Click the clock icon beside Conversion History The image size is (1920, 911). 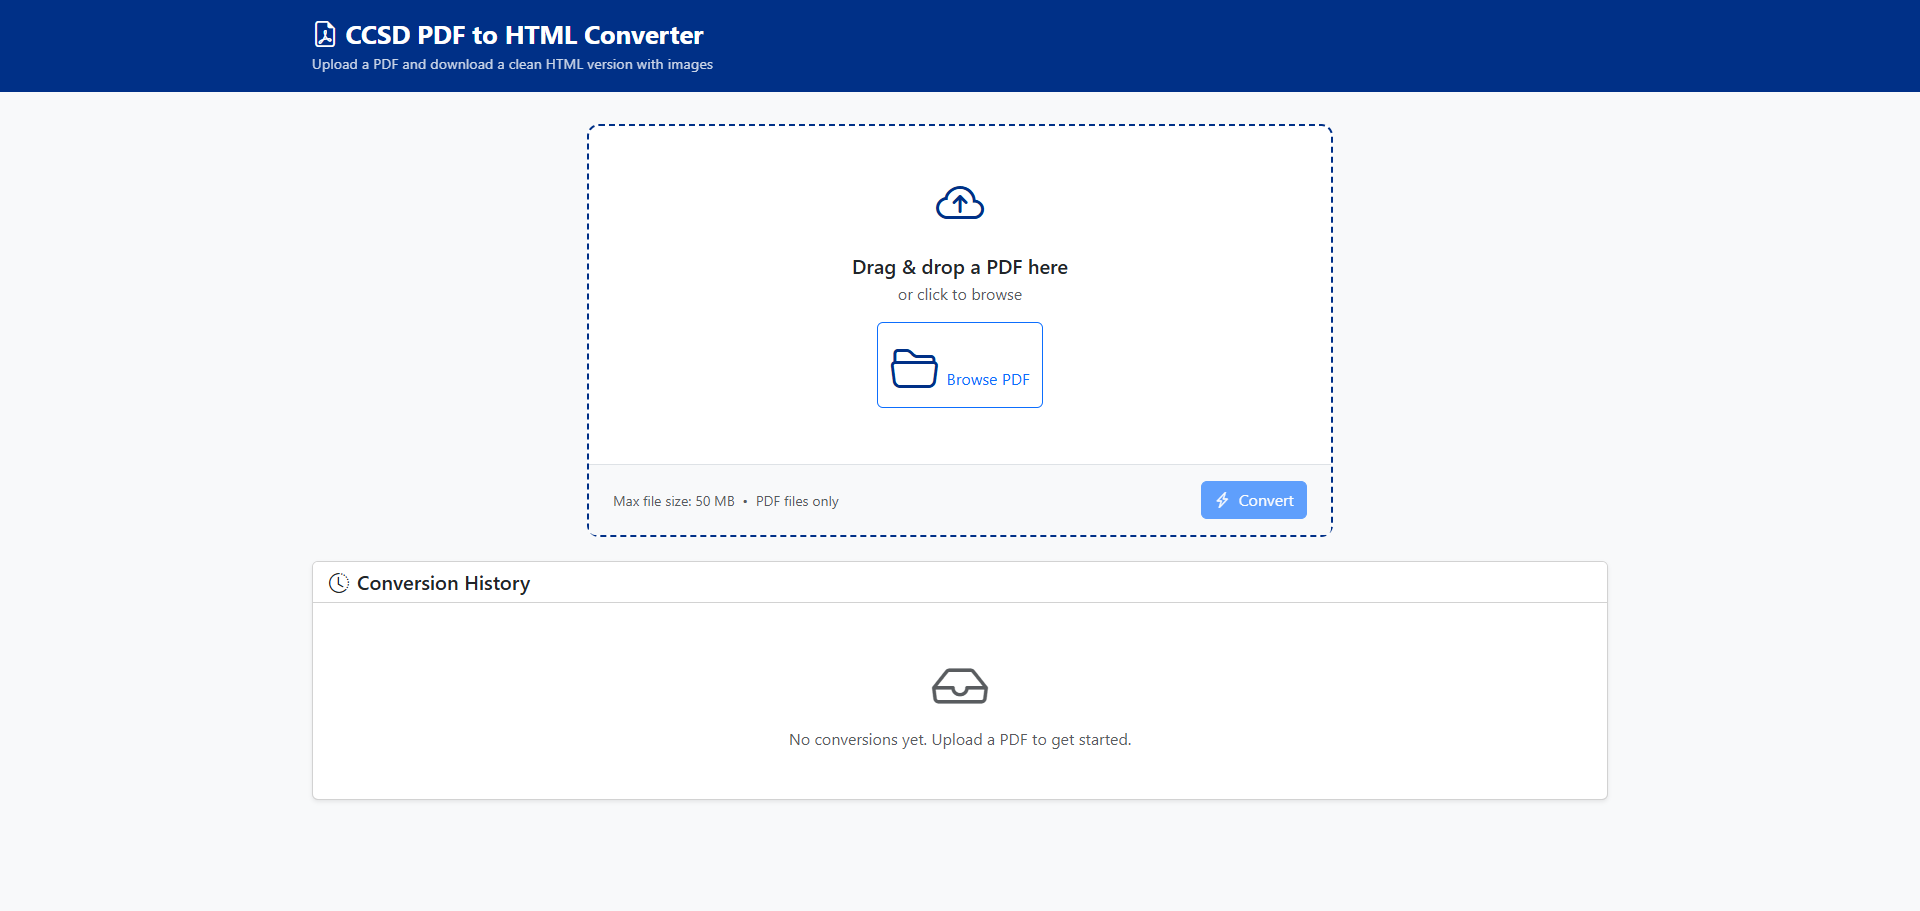(339, 583)
